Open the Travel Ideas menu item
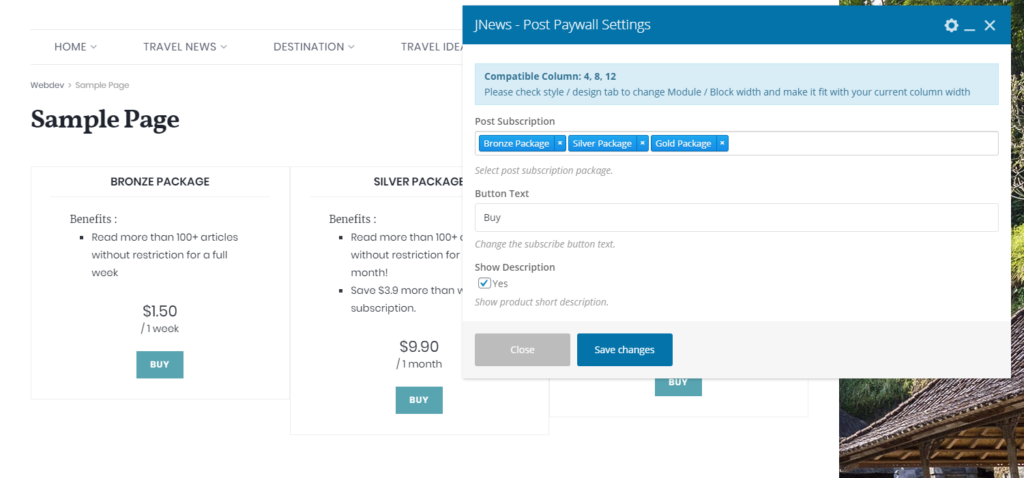Viewport: 1024px width, 478px height. (x=432, y=47)
